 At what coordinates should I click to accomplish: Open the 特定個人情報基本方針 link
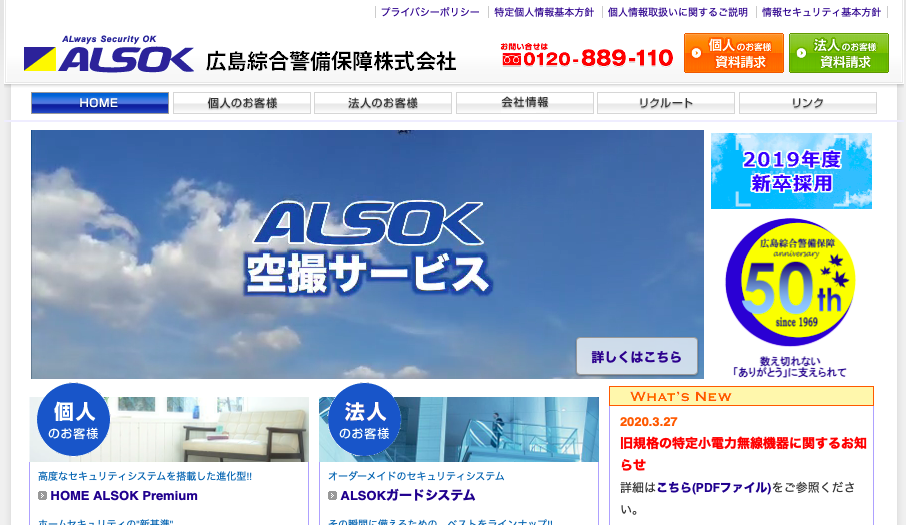544,12
